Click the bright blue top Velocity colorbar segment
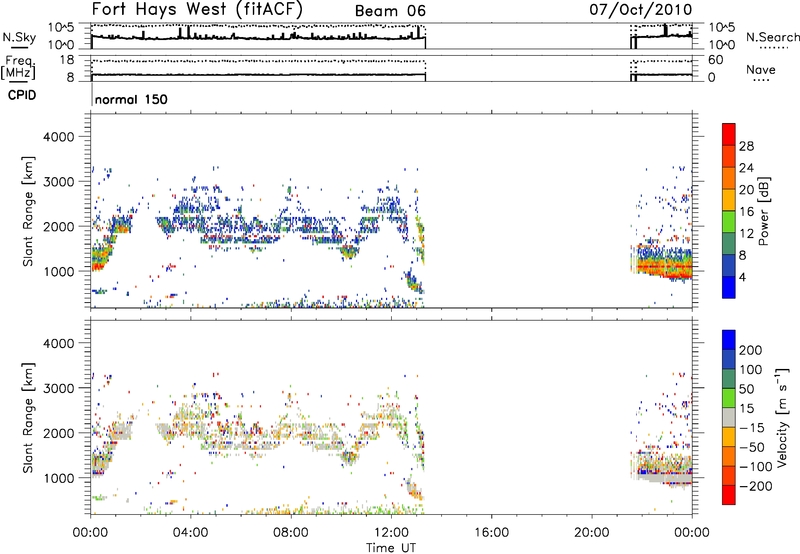 (x=729, y=340)
